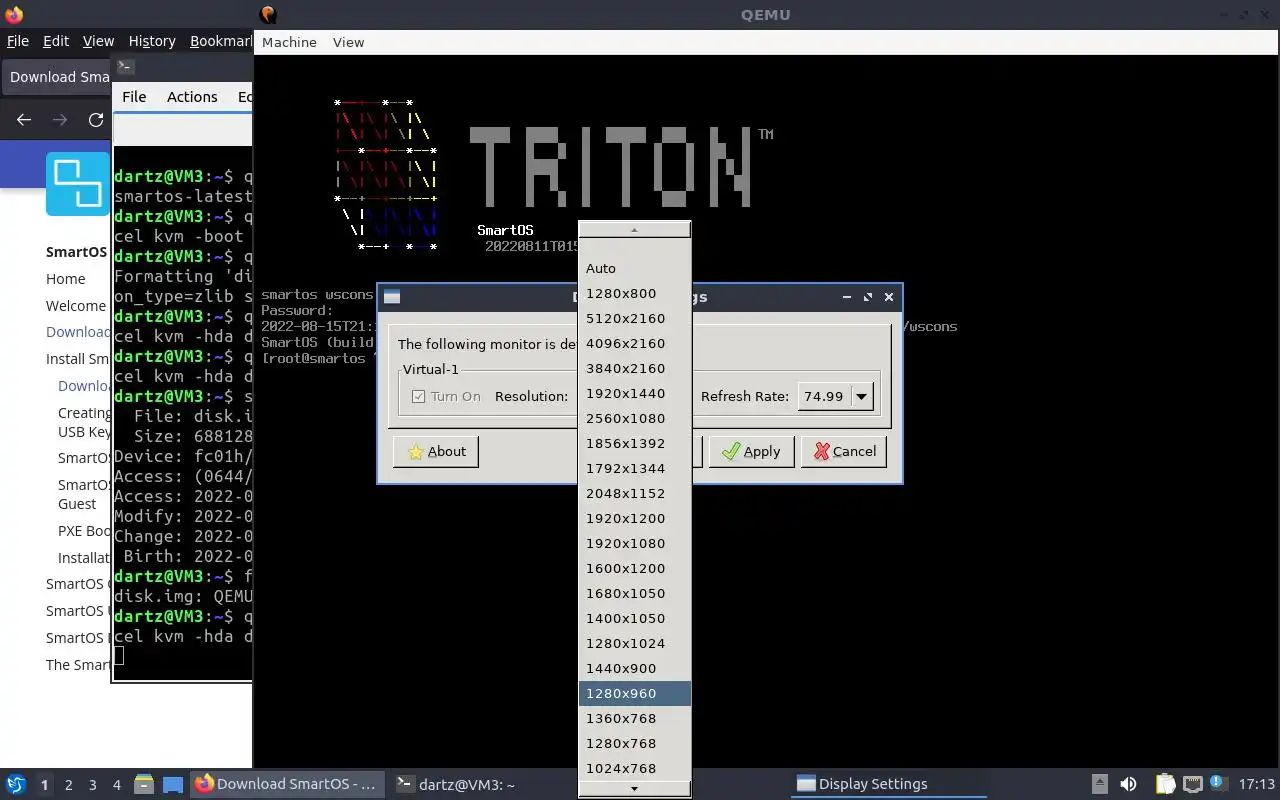Image resolution: width=1280 pixels, height=800 pixels.
Task: Click the terminal window icon in title bar
Action: (125, 67)
